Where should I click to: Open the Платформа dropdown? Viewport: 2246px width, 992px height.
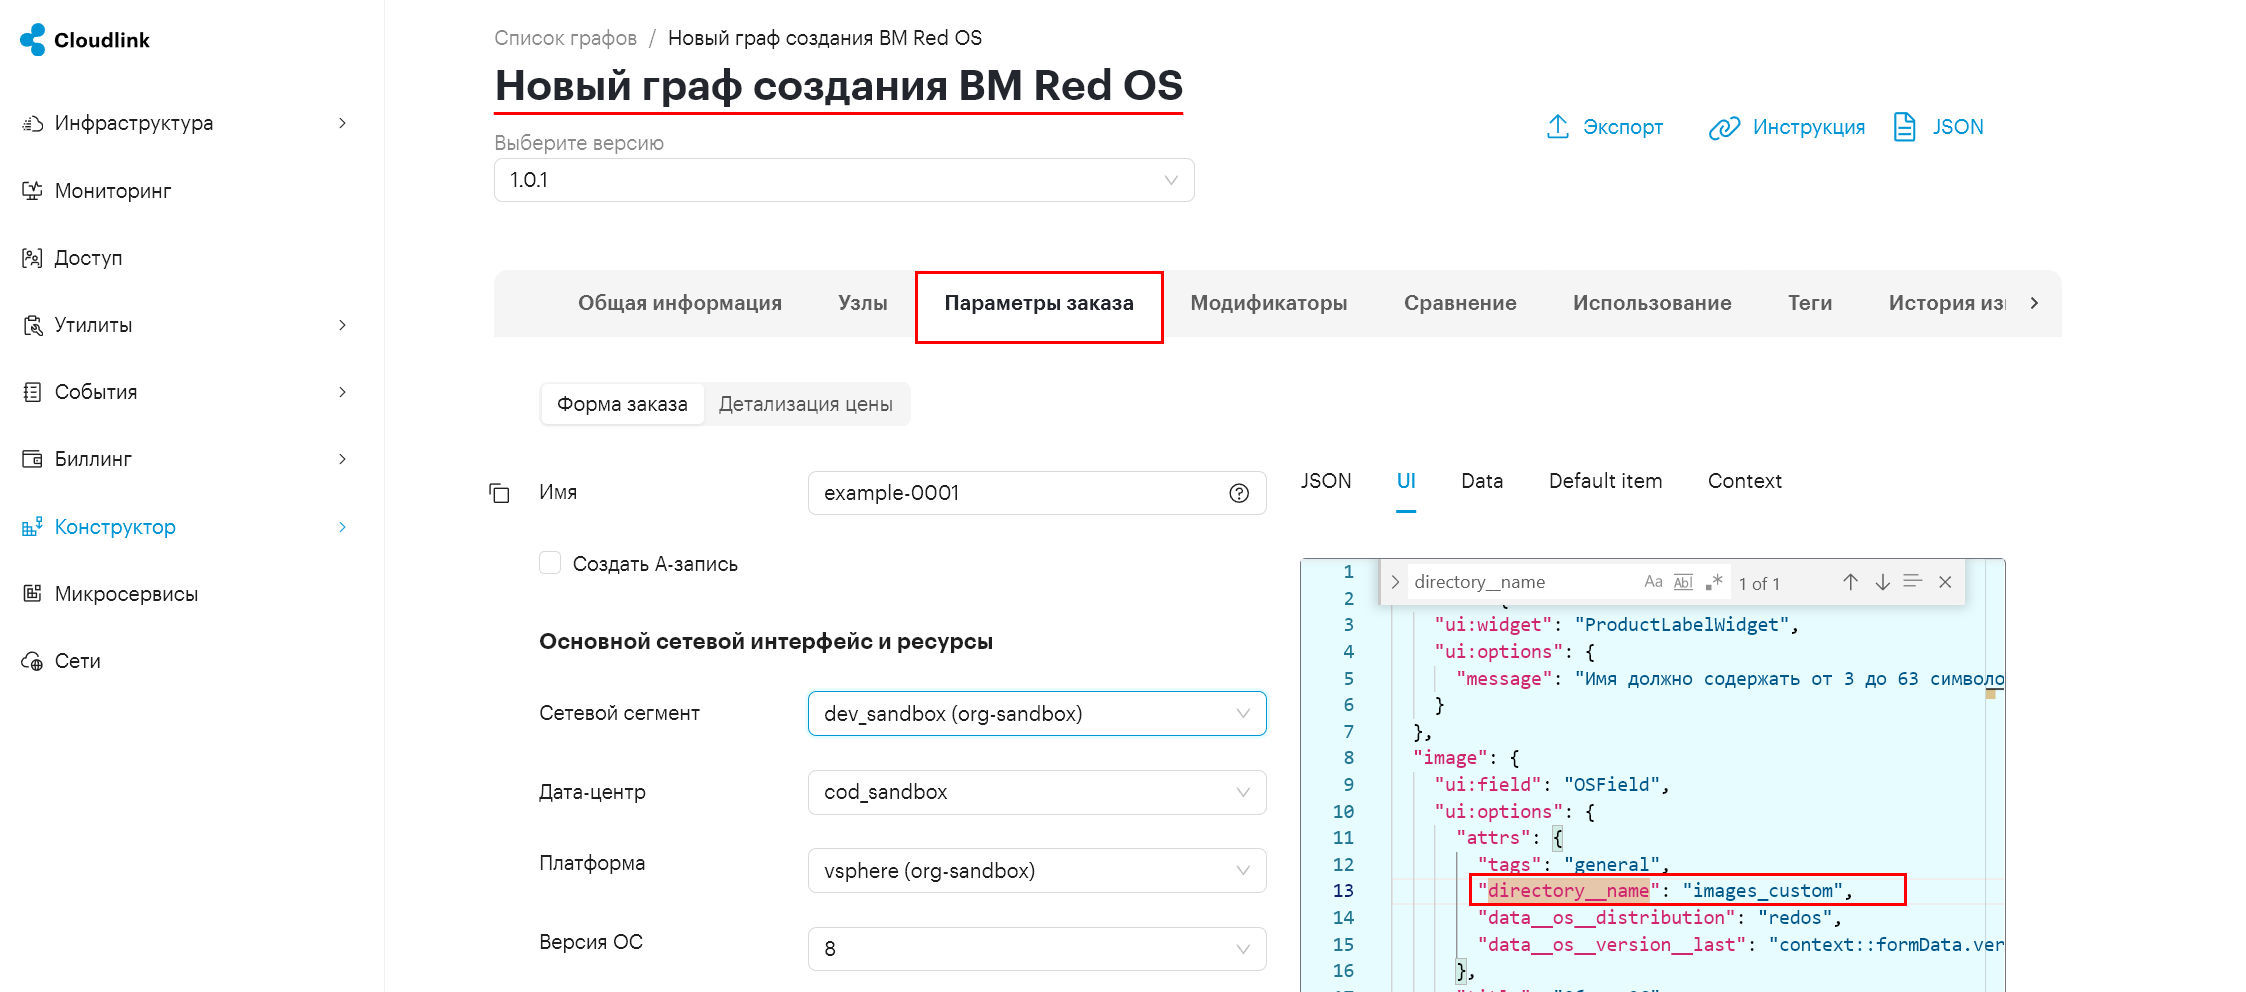[x=1037, y=871]
